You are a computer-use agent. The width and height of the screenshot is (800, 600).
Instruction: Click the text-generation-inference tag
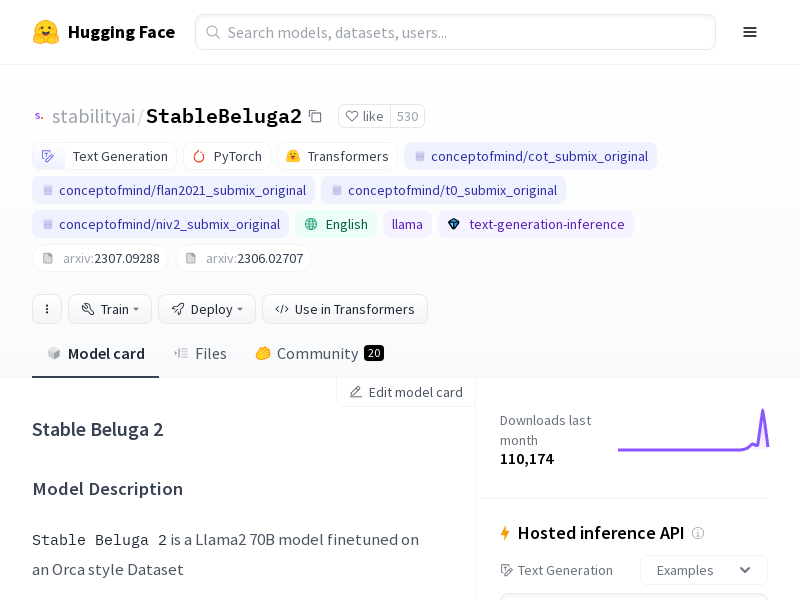[536, 224]
